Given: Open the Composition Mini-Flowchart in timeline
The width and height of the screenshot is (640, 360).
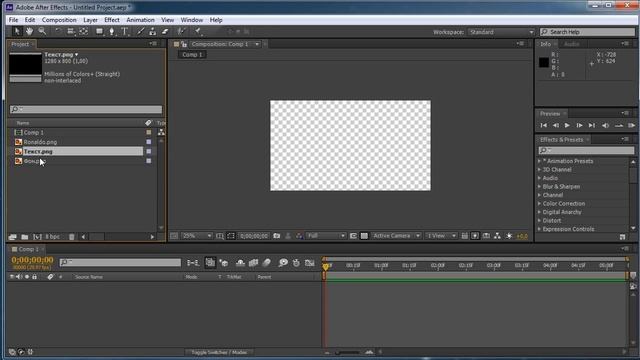Looking at the screenshot, I should pos(193,263).
